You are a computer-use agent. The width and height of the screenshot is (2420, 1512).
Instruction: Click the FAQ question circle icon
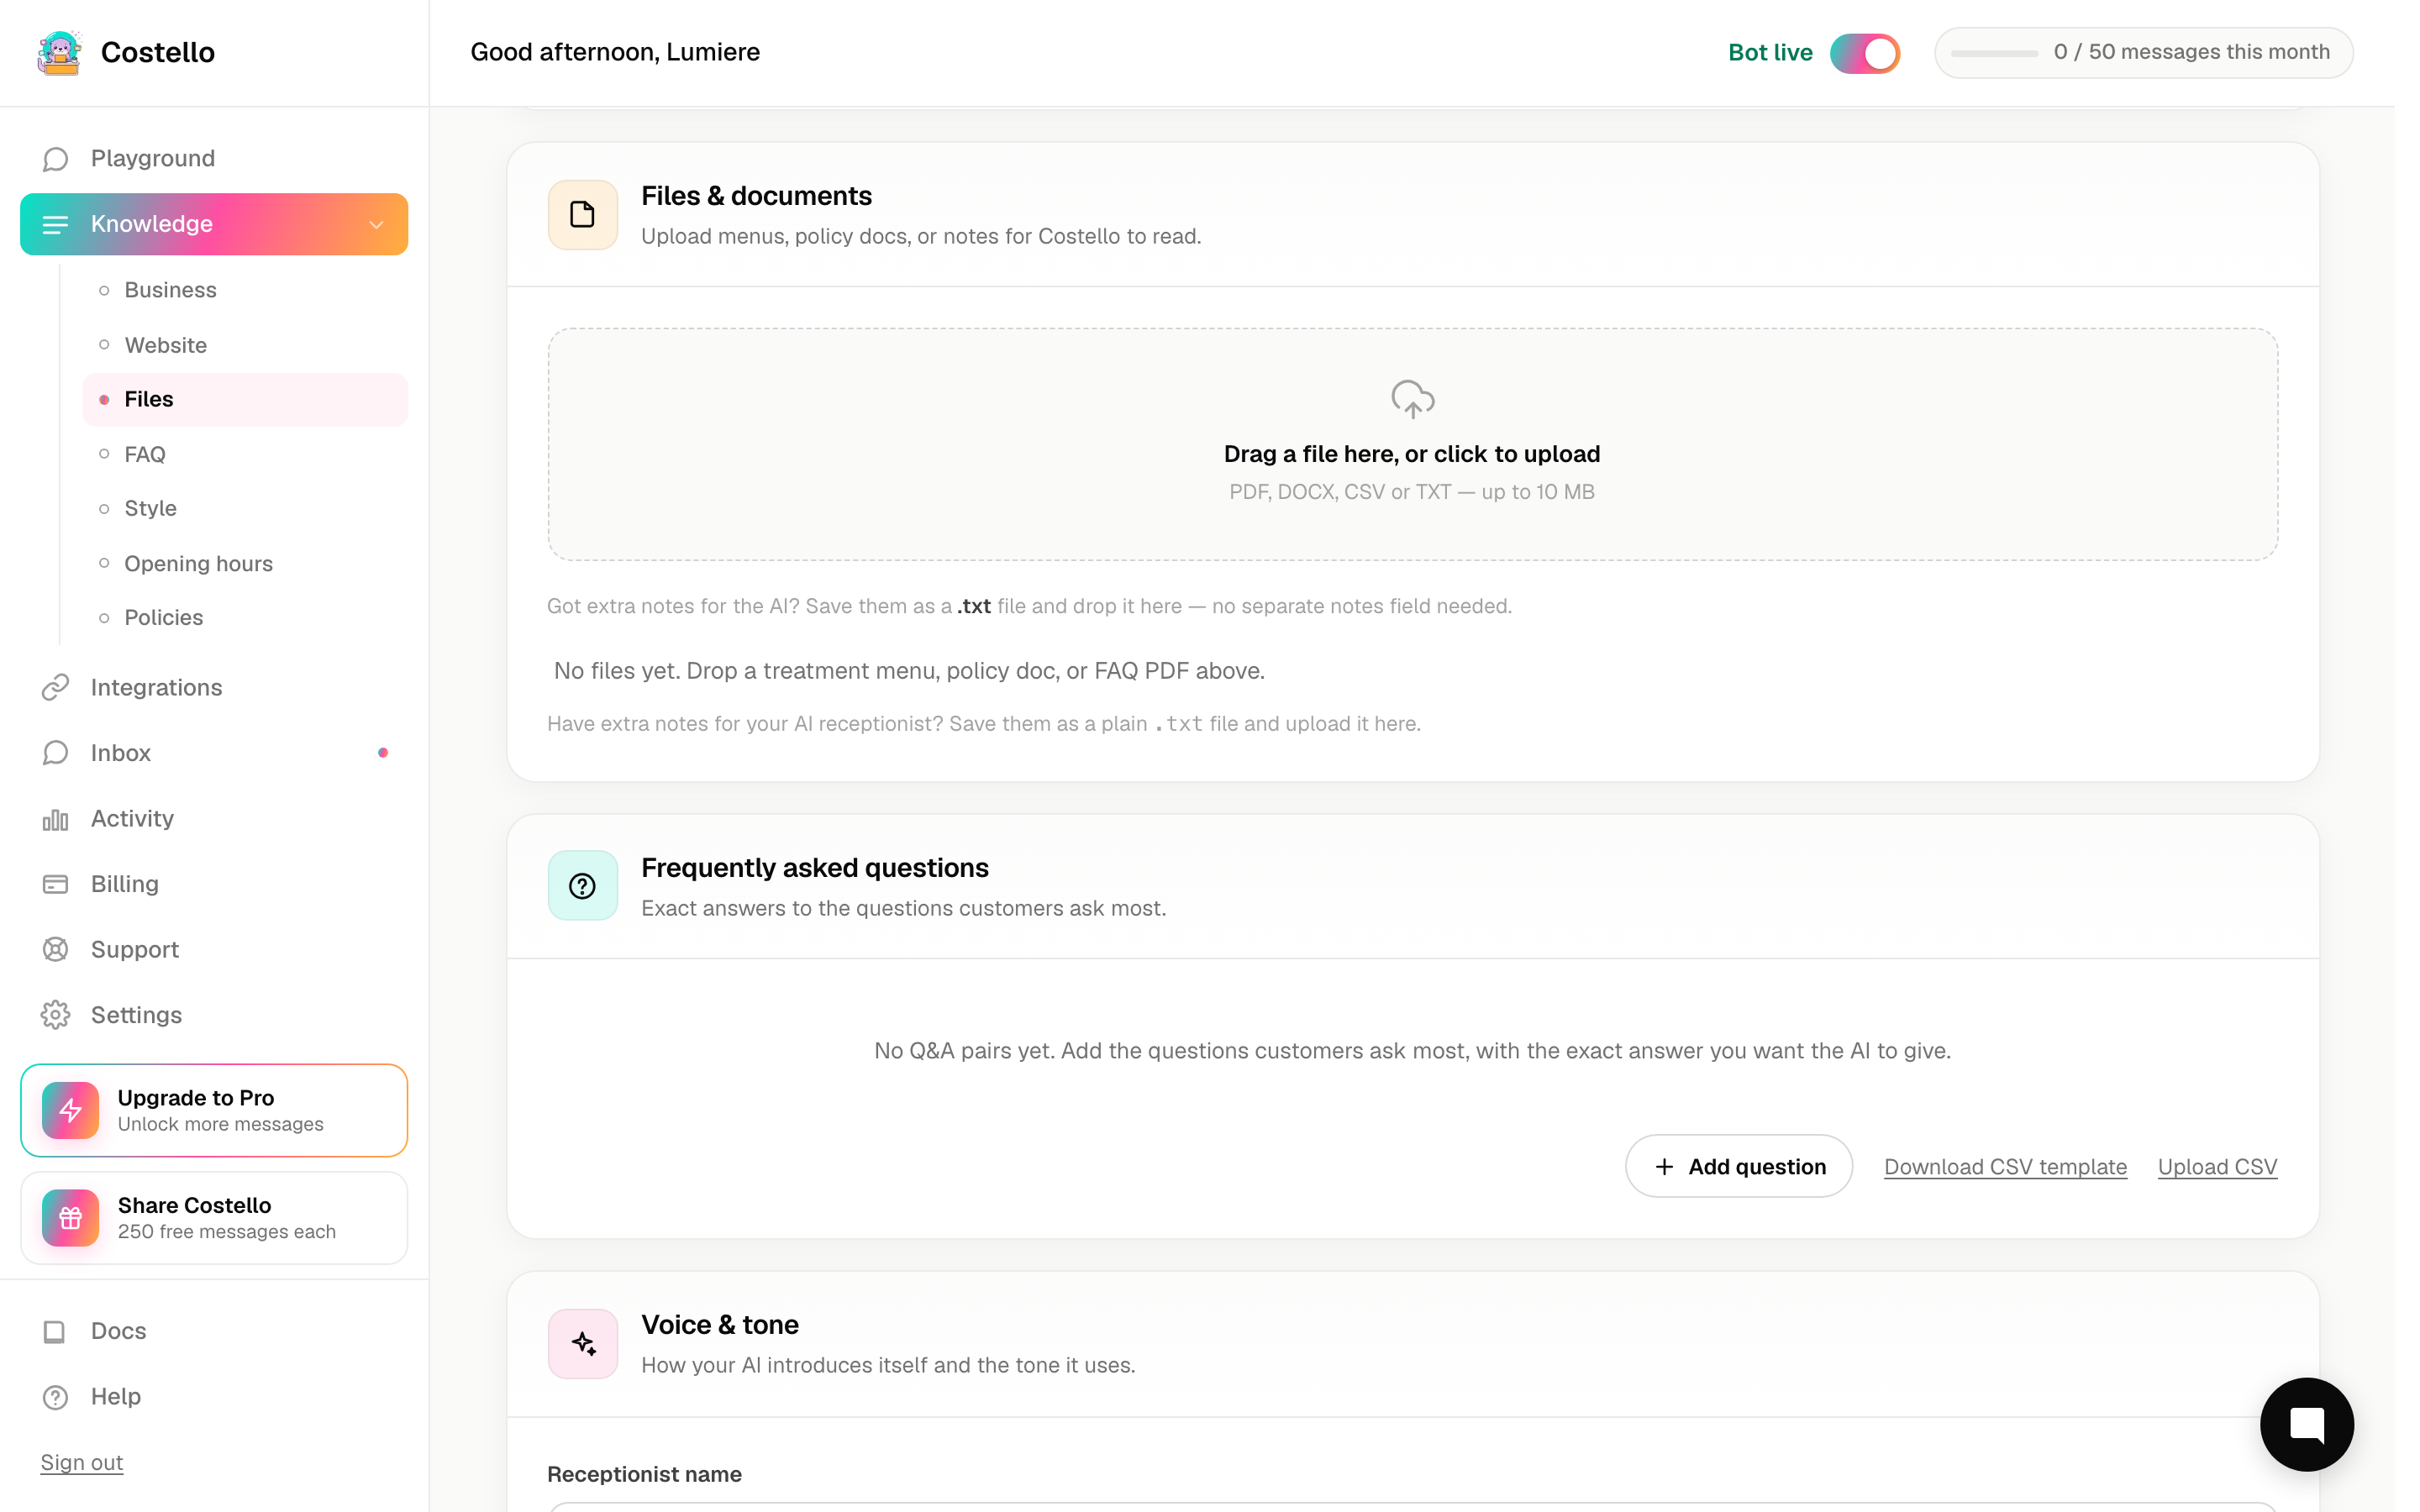(582, 886)
